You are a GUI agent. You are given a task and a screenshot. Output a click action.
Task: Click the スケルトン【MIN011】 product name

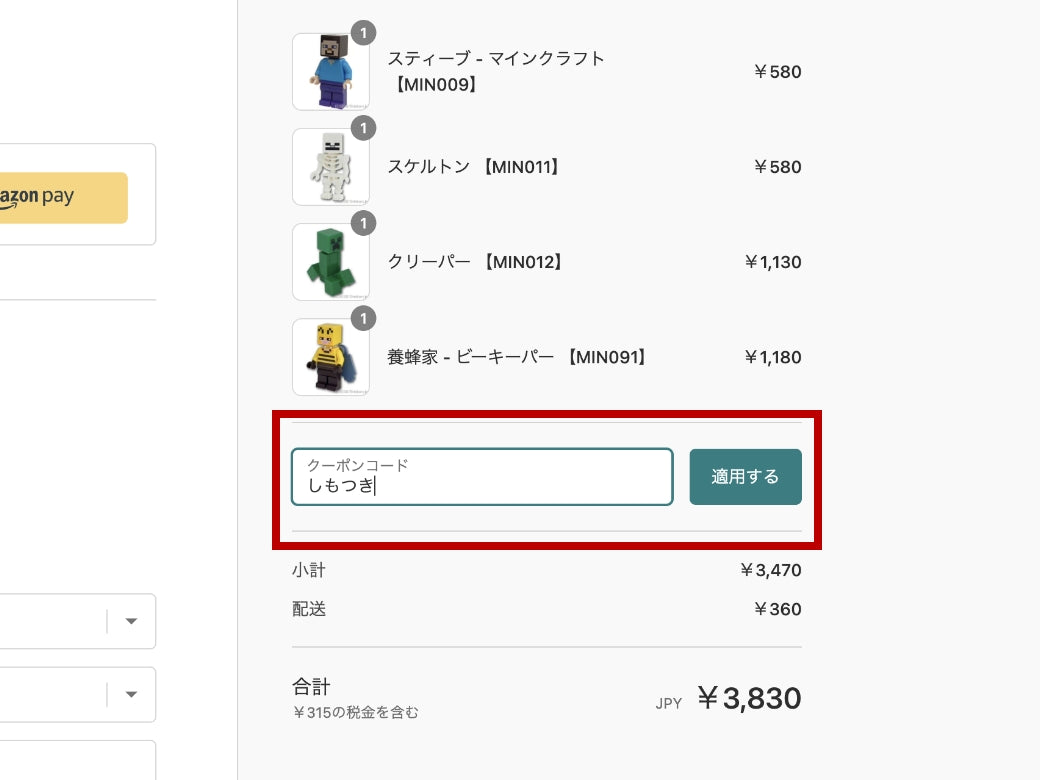(473, 167)
